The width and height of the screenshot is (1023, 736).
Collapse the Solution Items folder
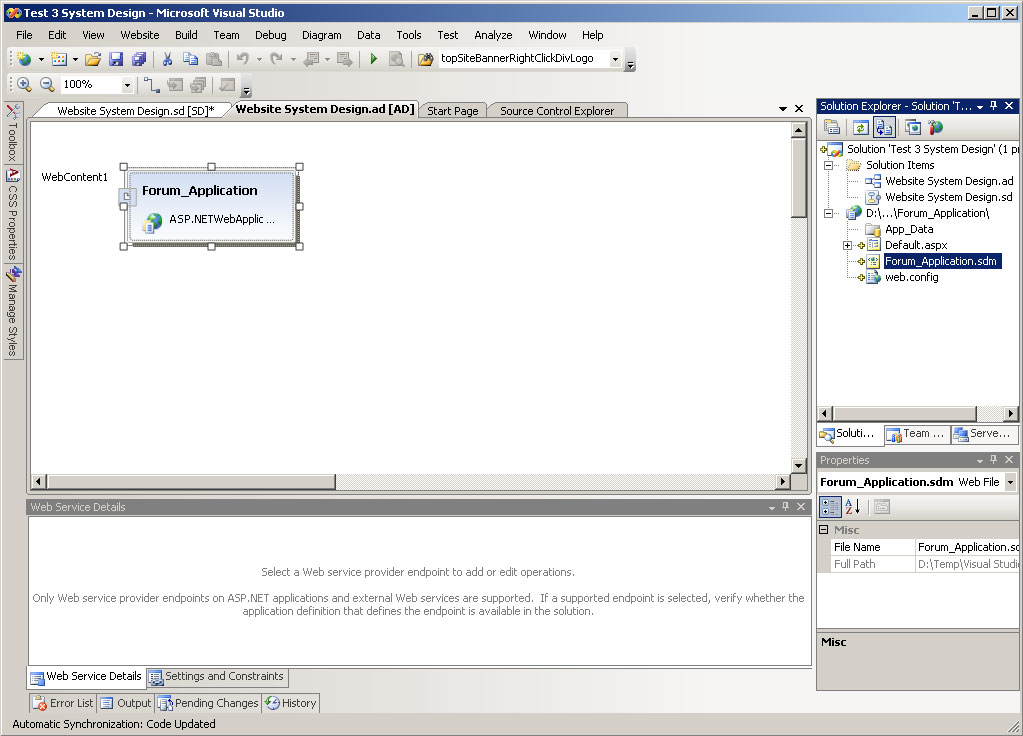pos(829,165)
